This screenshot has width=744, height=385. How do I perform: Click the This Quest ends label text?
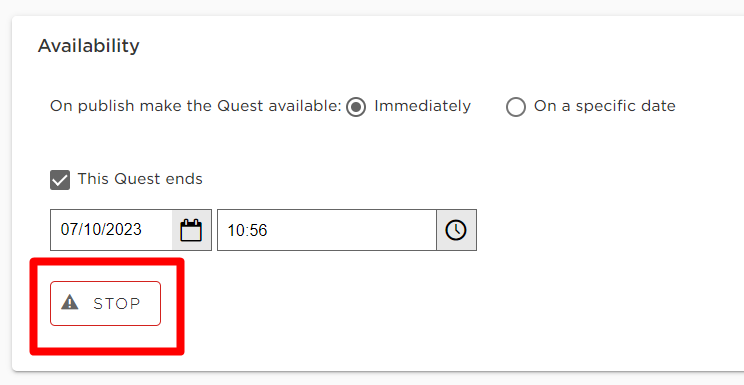(140, 179)
